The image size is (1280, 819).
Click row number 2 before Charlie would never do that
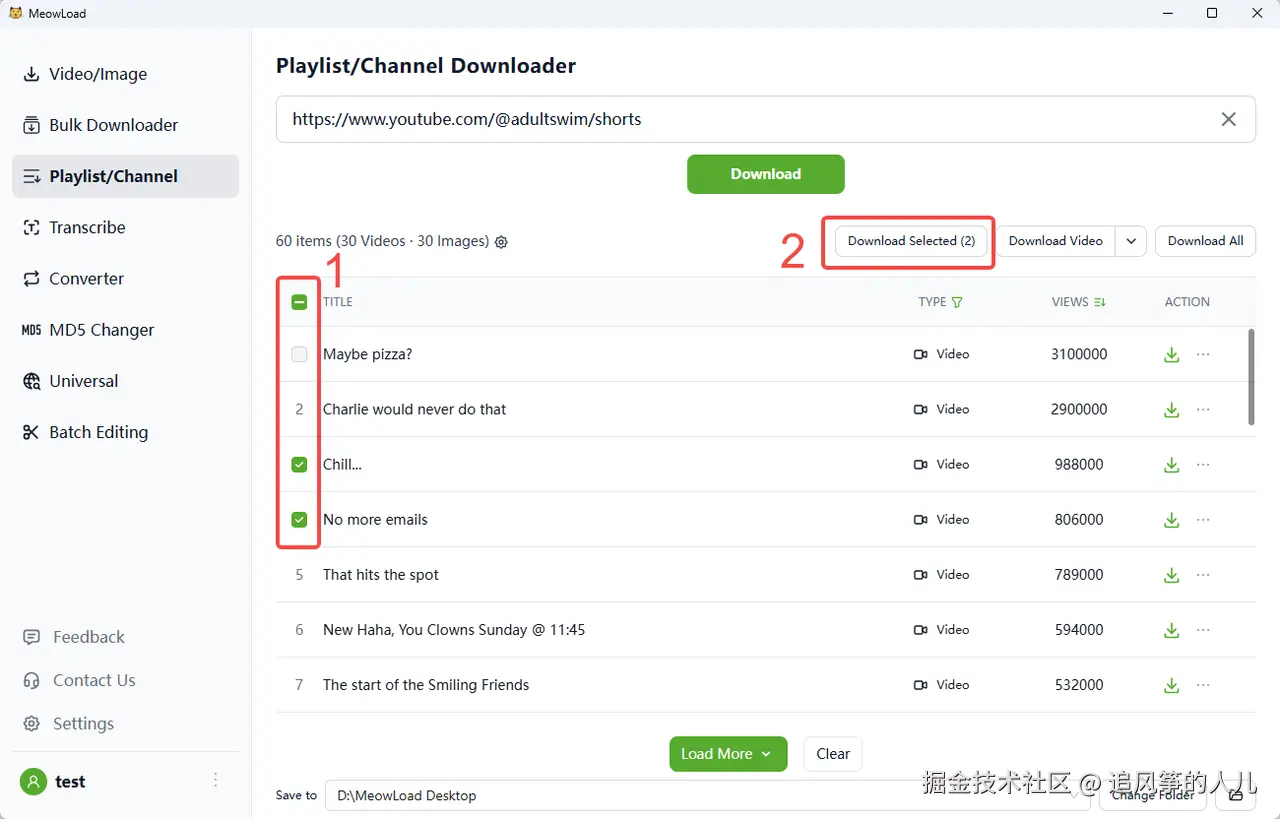tap(299, 409)
